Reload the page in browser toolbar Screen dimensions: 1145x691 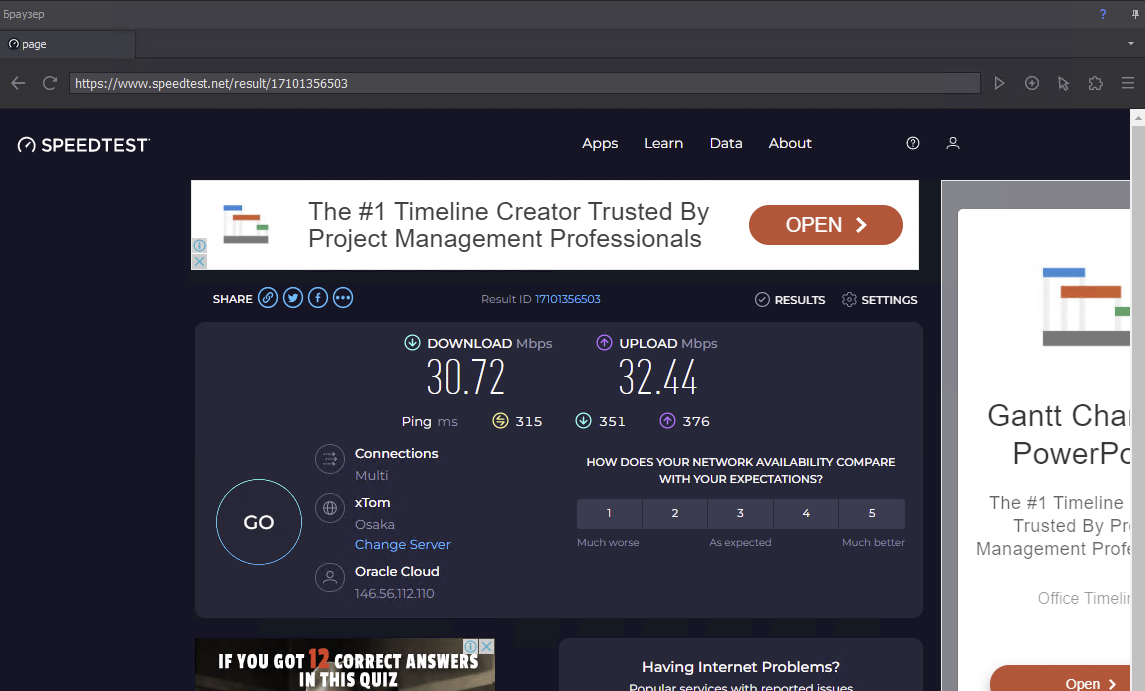(49, 83)
